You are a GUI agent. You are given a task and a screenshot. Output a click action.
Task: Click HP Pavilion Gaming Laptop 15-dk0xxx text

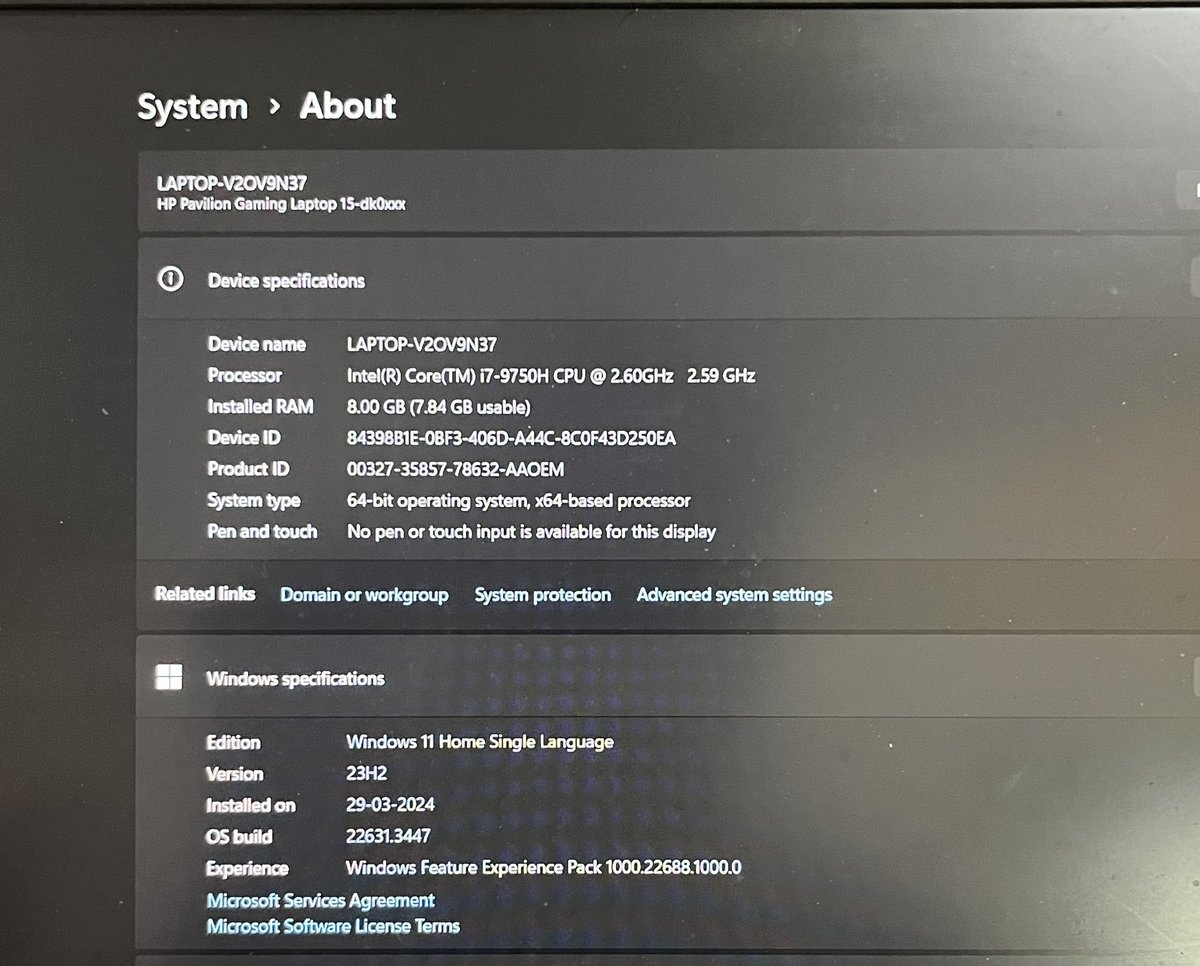pyautogui.click(x=282, y=205)
